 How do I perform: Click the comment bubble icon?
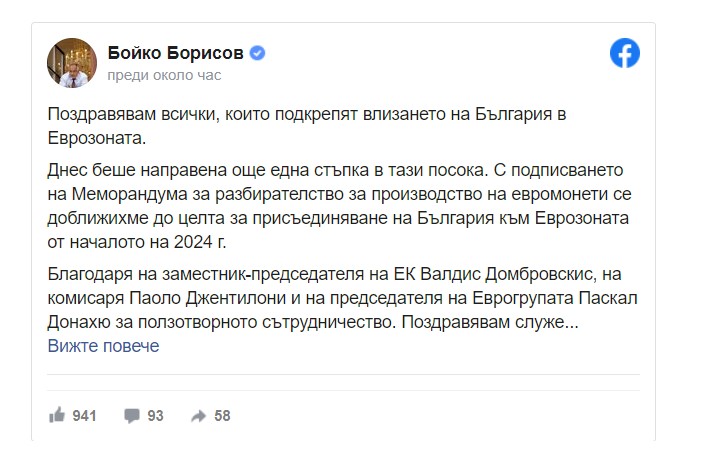132,415
